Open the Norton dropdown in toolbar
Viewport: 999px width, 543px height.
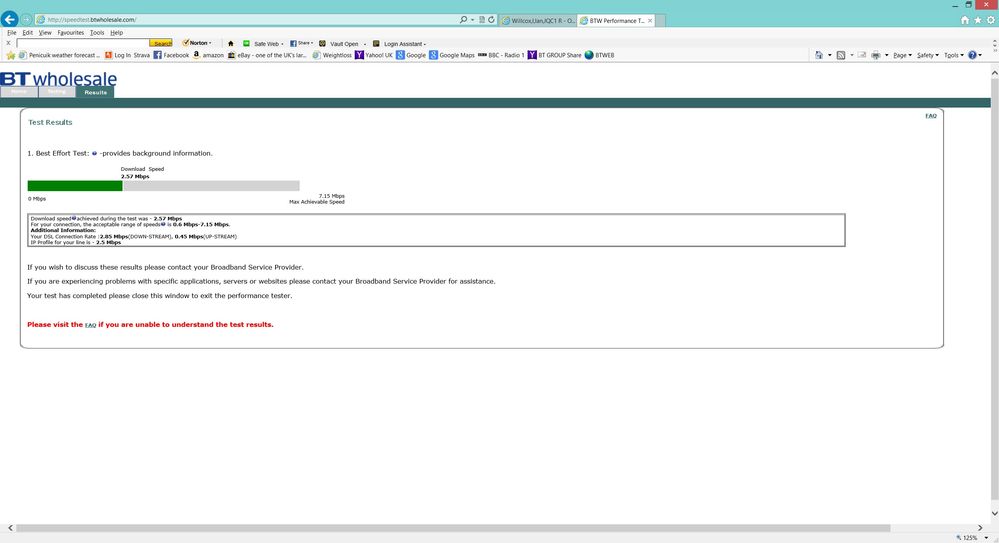pos(197,43)
